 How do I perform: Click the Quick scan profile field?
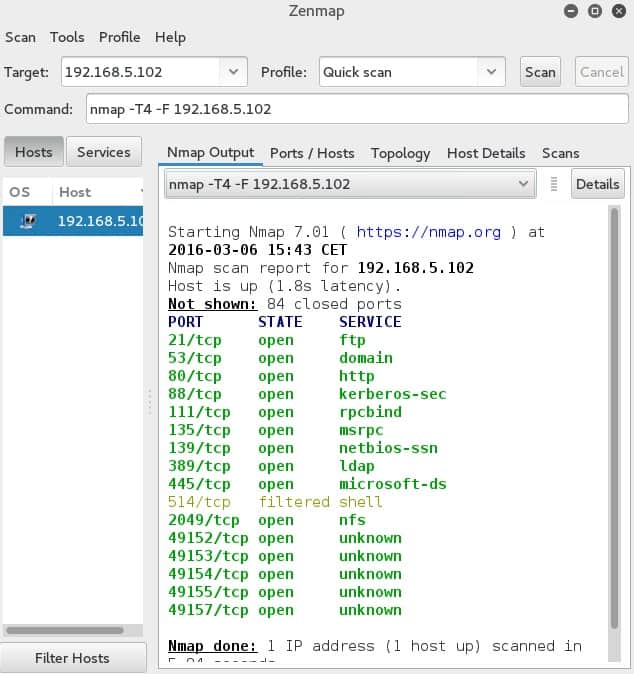(x=398, y=72)
